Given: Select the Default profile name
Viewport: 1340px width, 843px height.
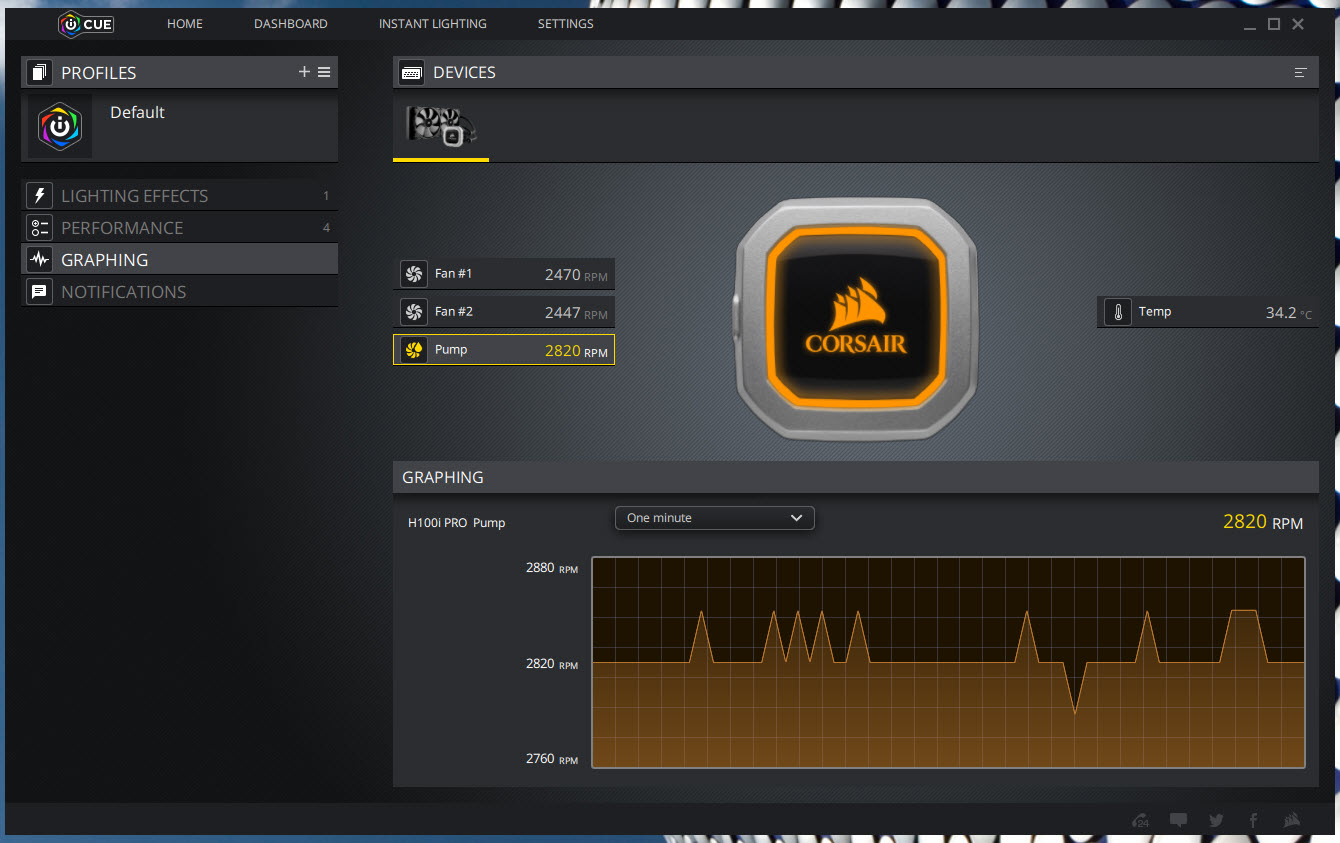Looking at the screenshot, I should (137, 112).
